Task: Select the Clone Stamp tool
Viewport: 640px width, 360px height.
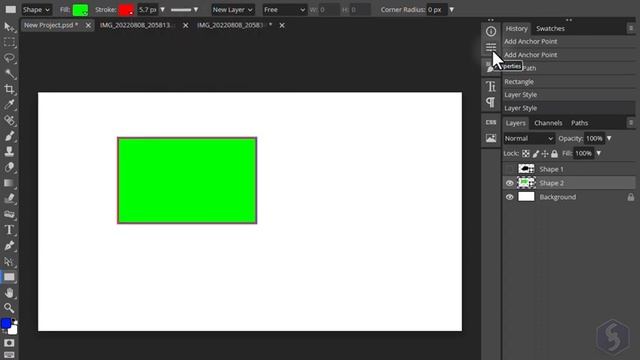Action: tap(9, 151)
